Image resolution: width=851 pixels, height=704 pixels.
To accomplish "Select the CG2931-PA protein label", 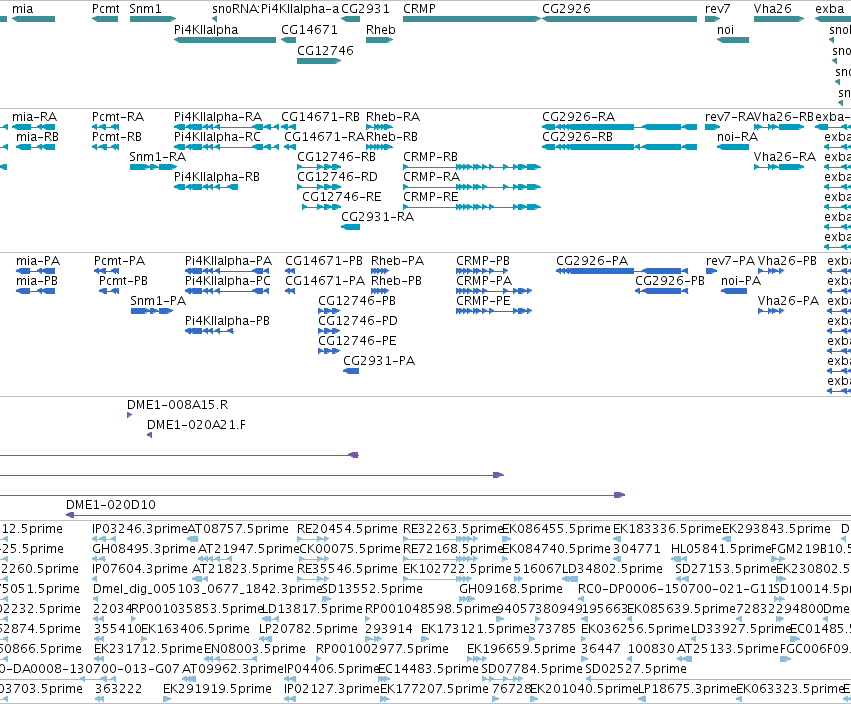I will (x=379, y=361).
